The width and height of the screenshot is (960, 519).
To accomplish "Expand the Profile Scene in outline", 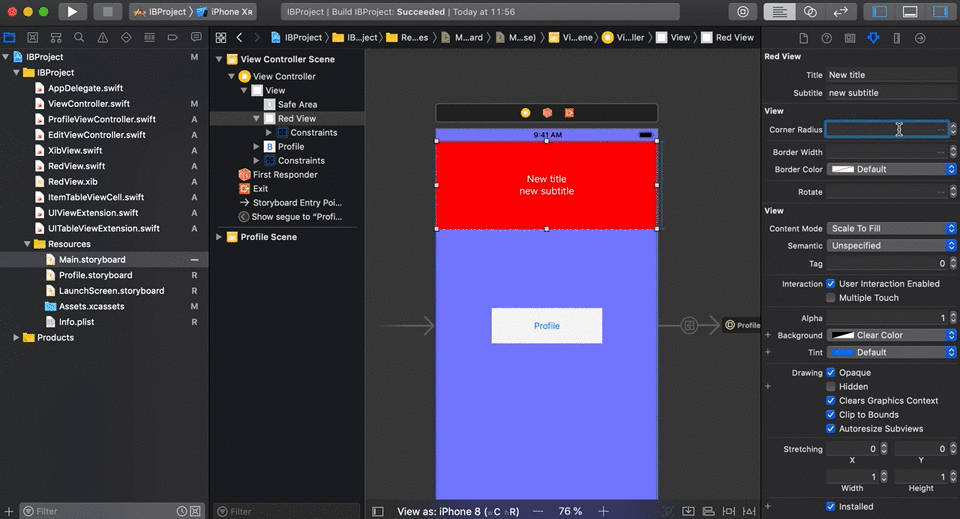I will tap(219, 237).
